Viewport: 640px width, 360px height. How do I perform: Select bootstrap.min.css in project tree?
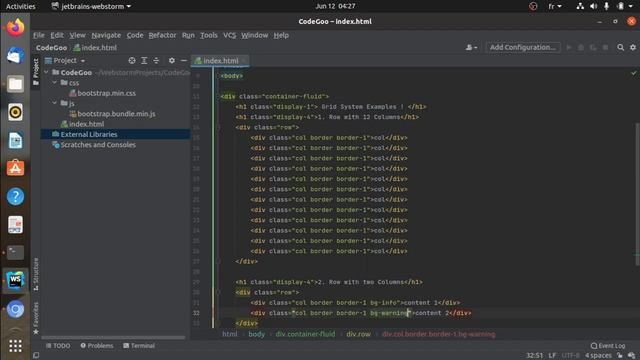point(102,93)
